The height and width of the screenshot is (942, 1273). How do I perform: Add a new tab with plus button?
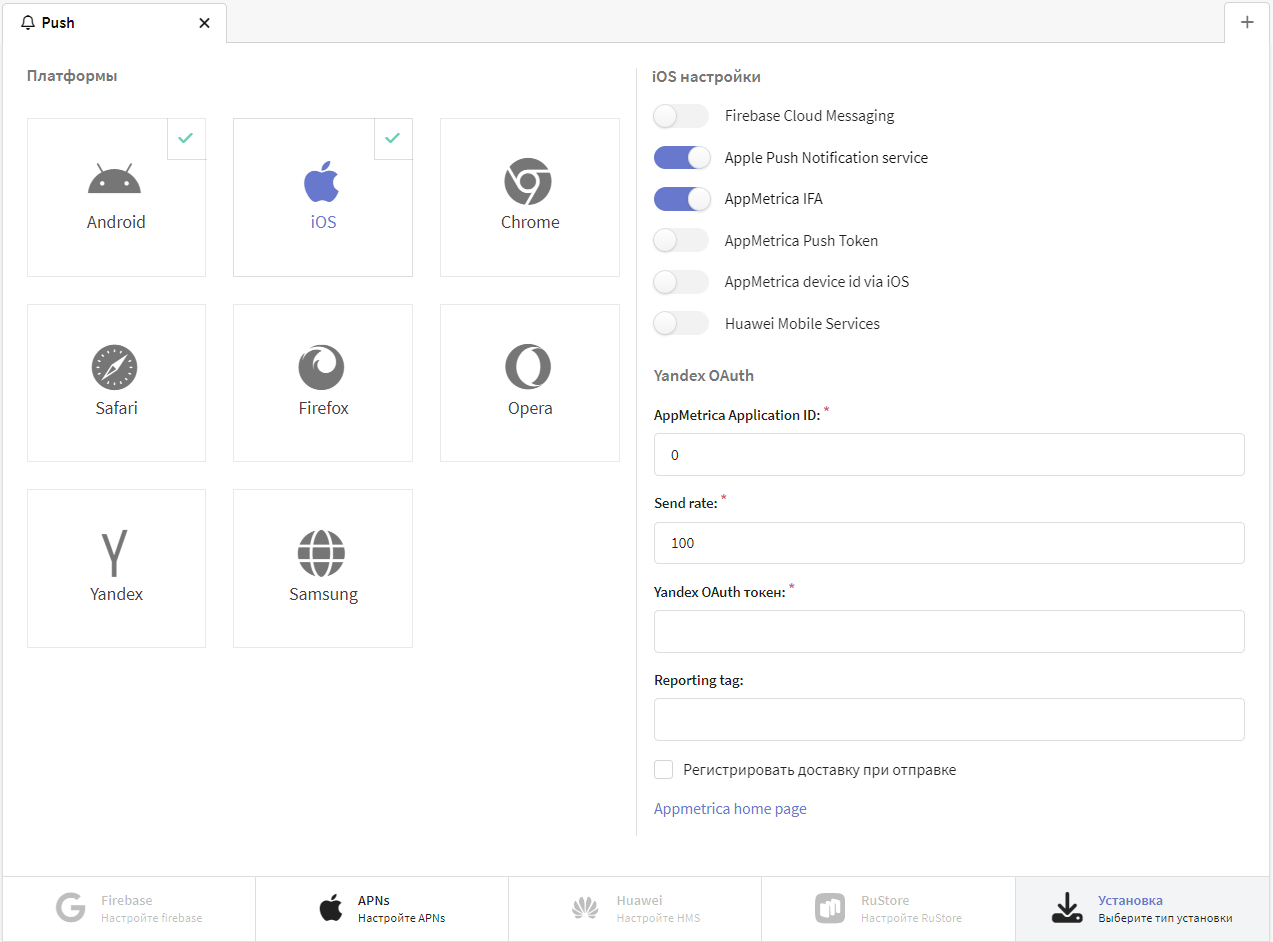point(1247,22)
